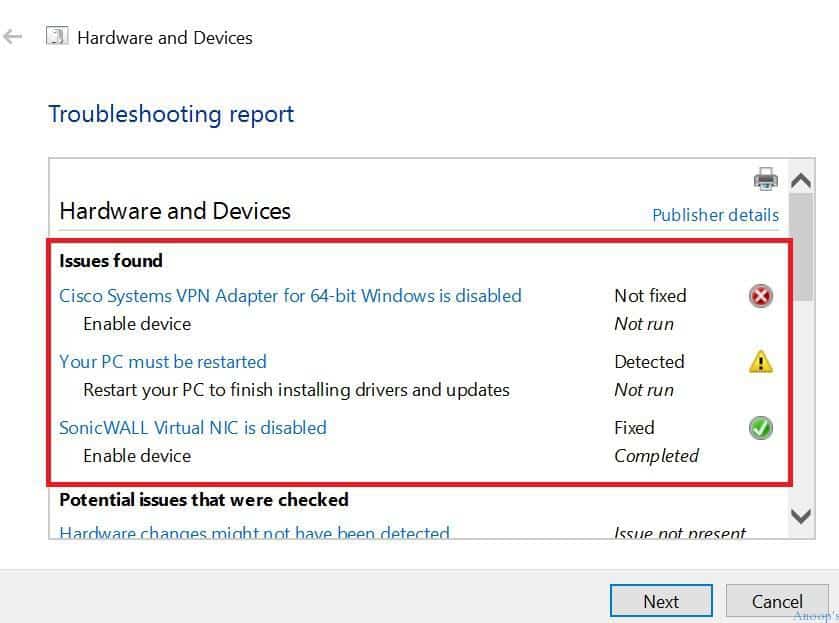Click the Hardware and Devices window icon
Viewport: 839px width, 623px height.
point(57,36)
